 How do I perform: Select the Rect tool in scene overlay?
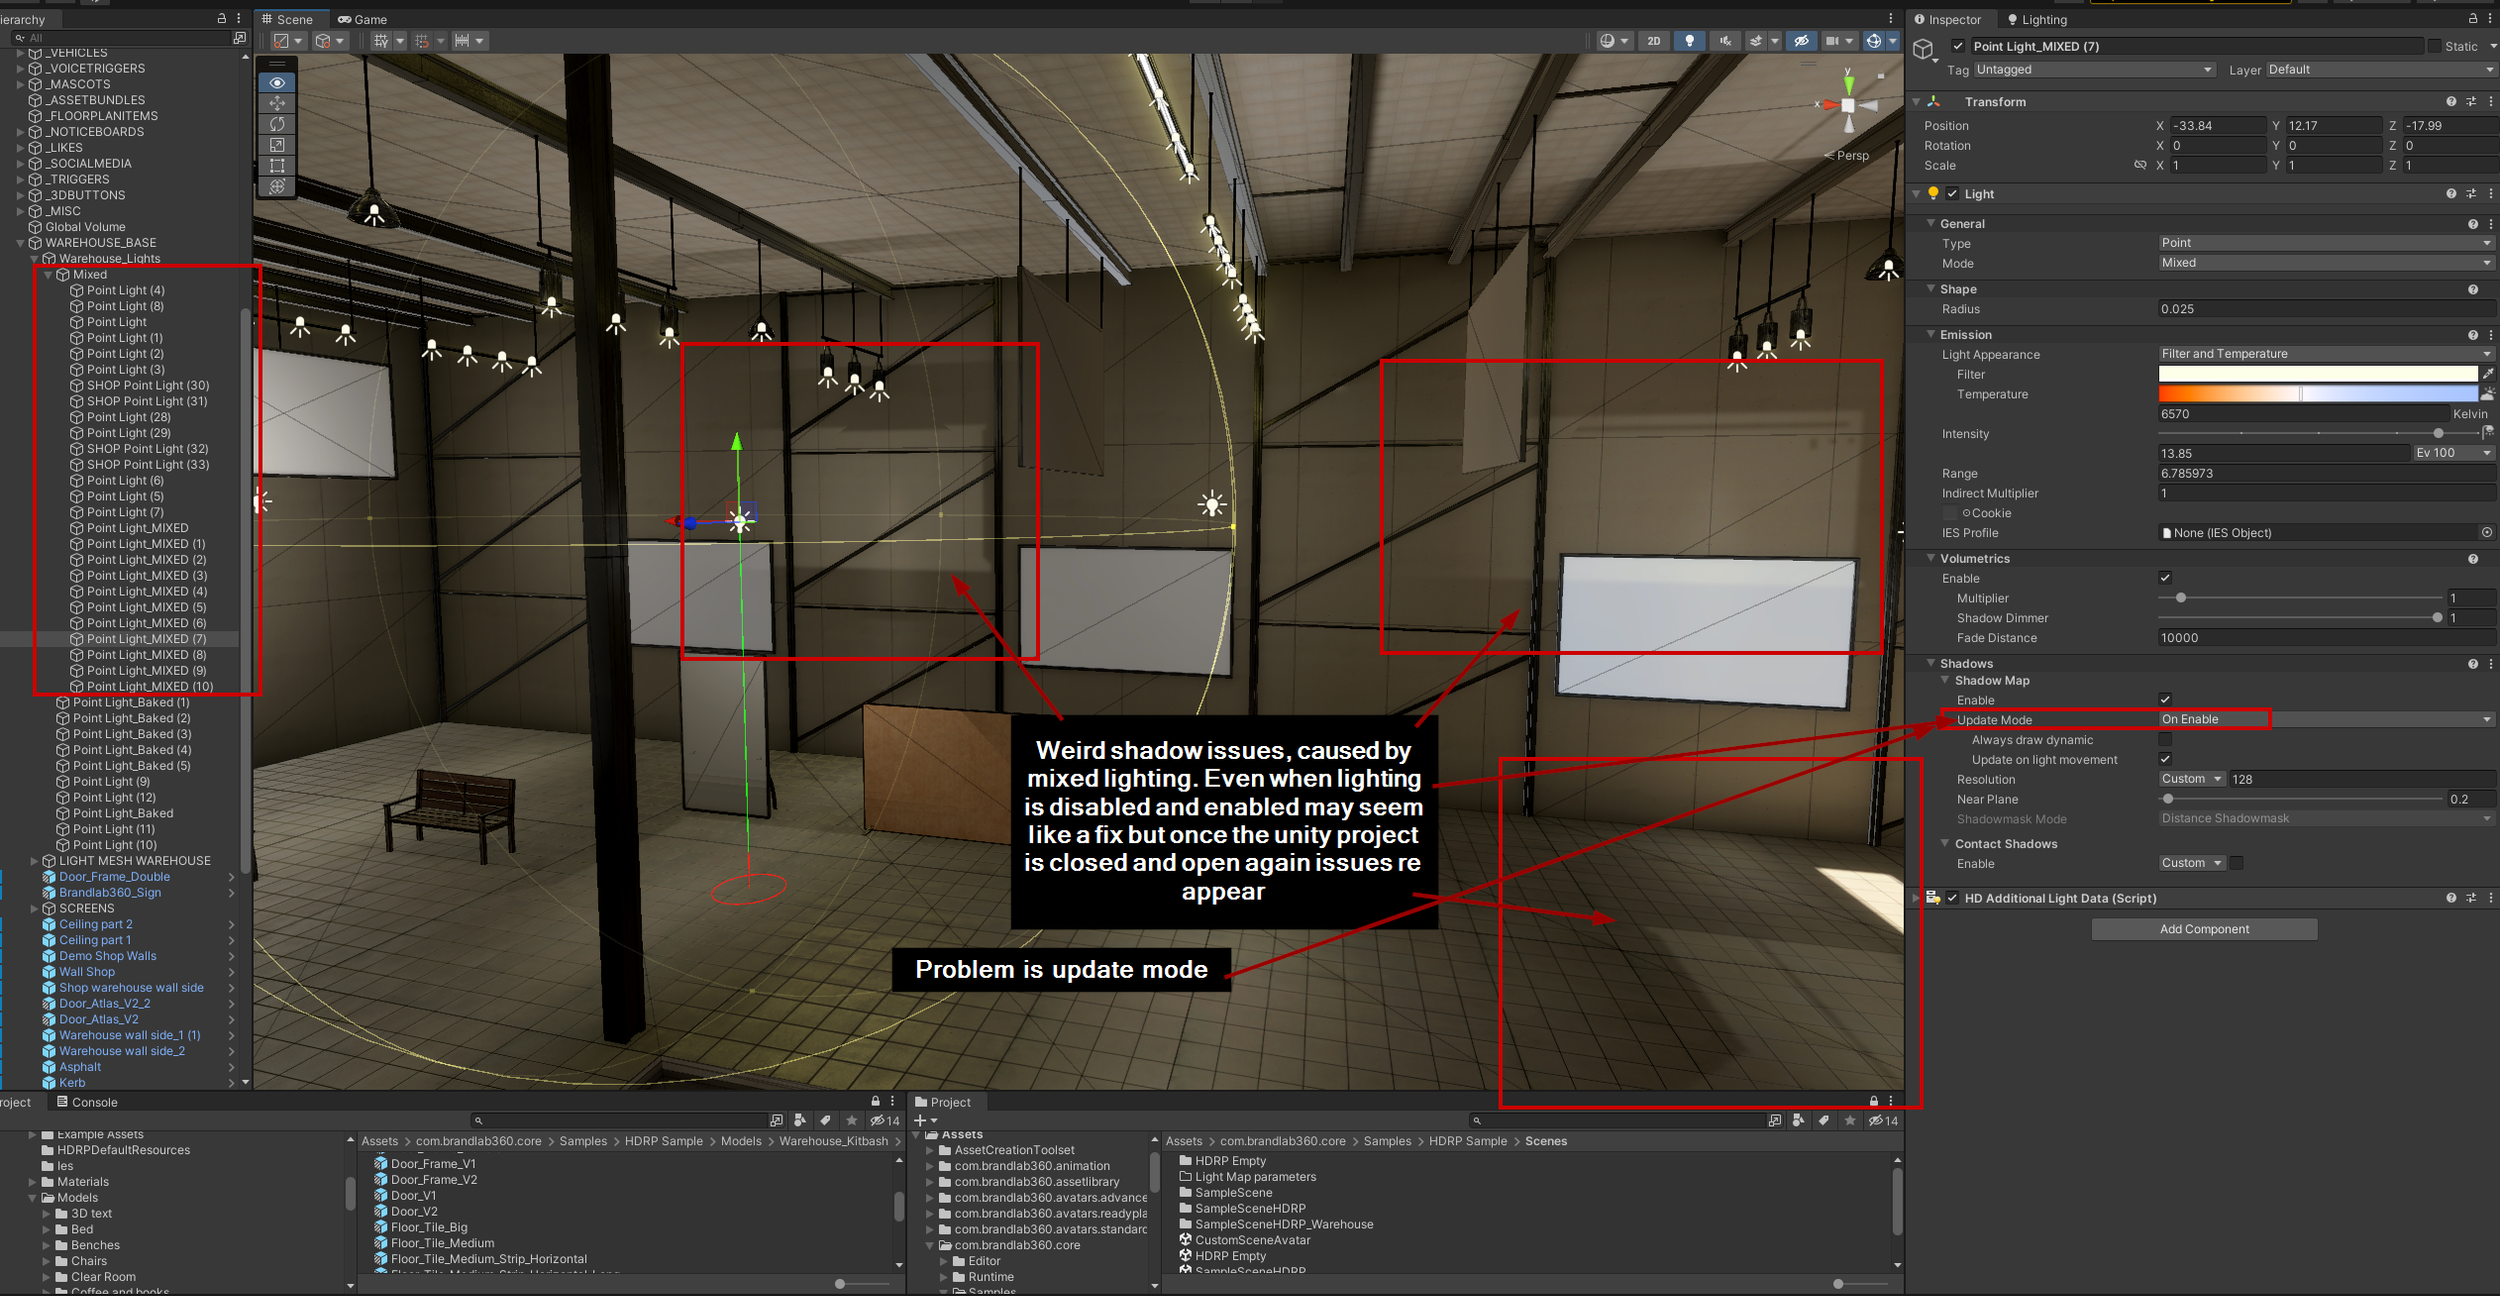[x=277, y=166]
